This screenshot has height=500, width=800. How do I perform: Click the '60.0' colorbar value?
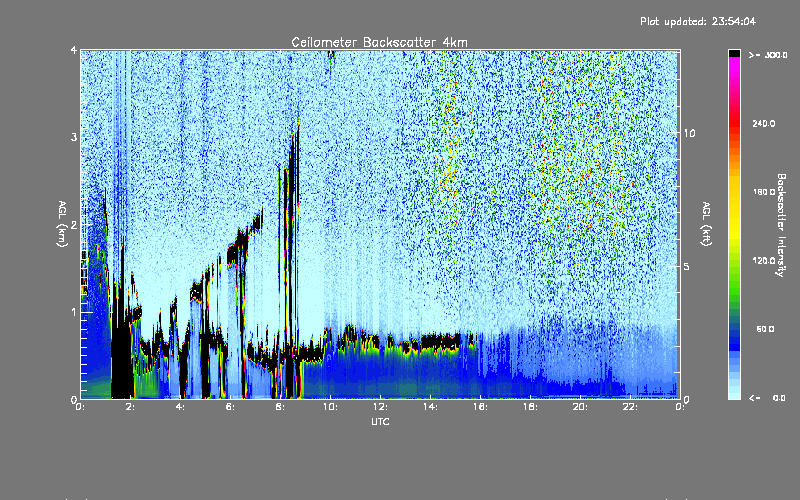[765, 329]
